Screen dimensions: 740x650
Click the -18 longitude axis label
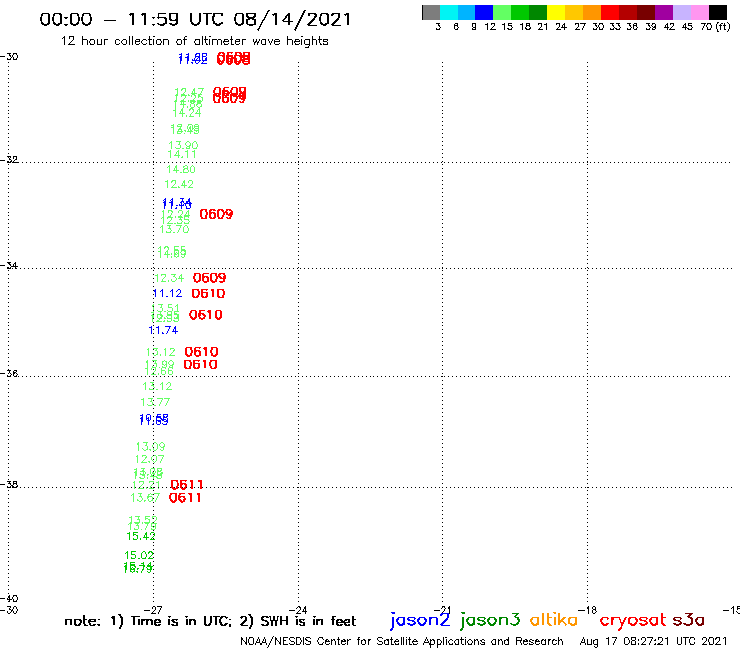(x=588, y=610)
